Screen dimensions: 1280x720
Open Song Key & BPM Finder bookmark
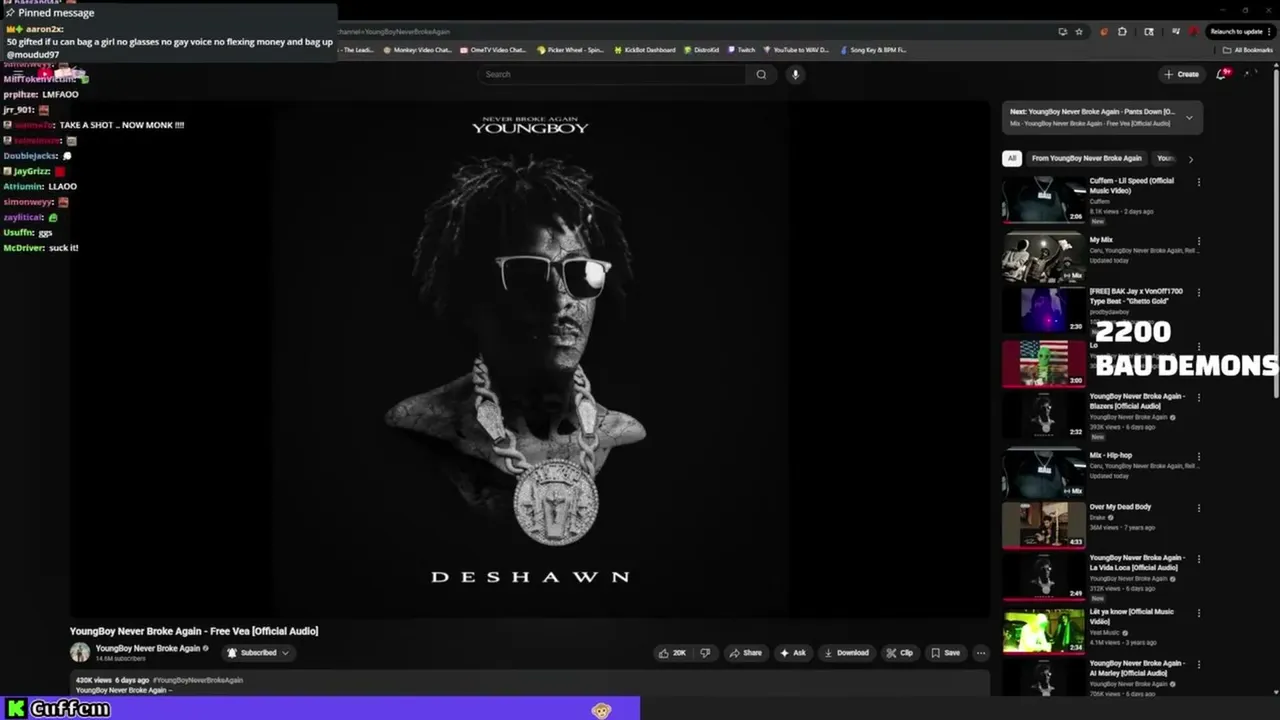tap(874, 50)
